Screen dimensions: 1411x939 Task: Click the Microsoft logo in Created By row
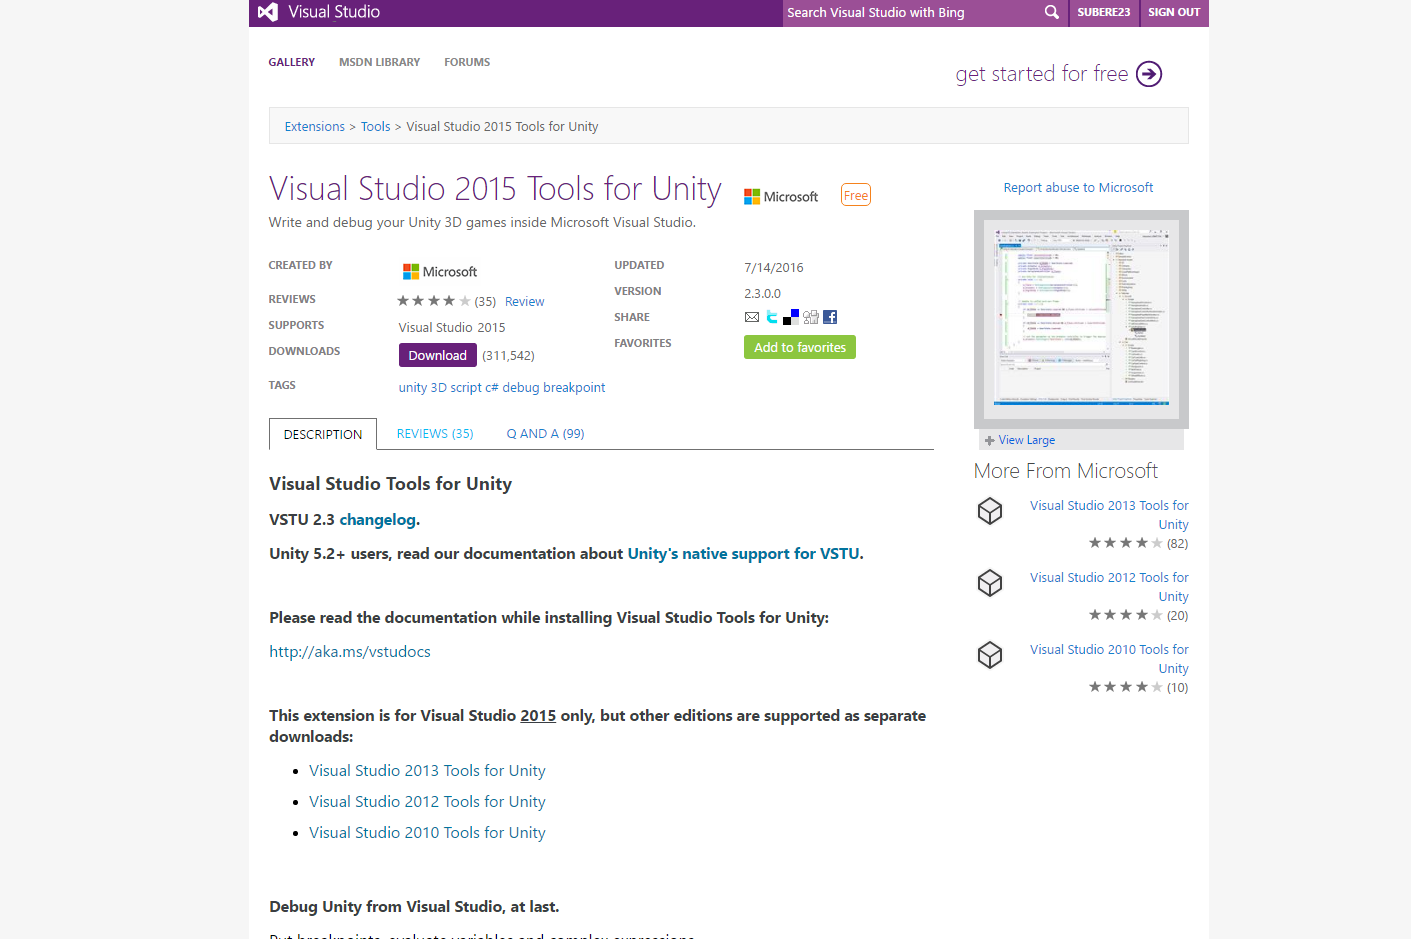click(x=440, y=271)
